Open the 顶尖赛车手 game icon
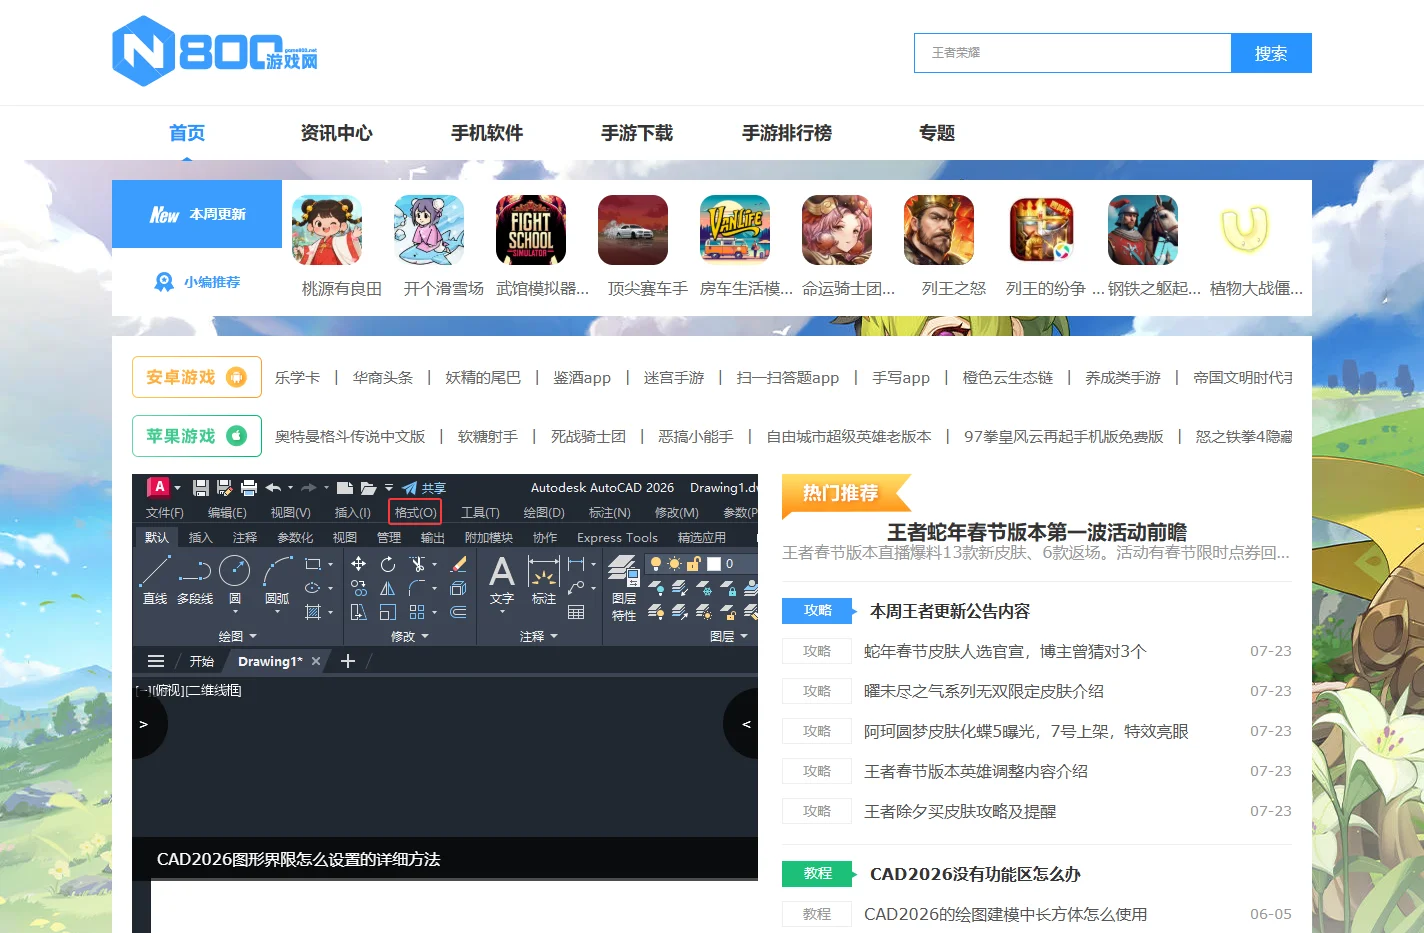 pos(633,230)
